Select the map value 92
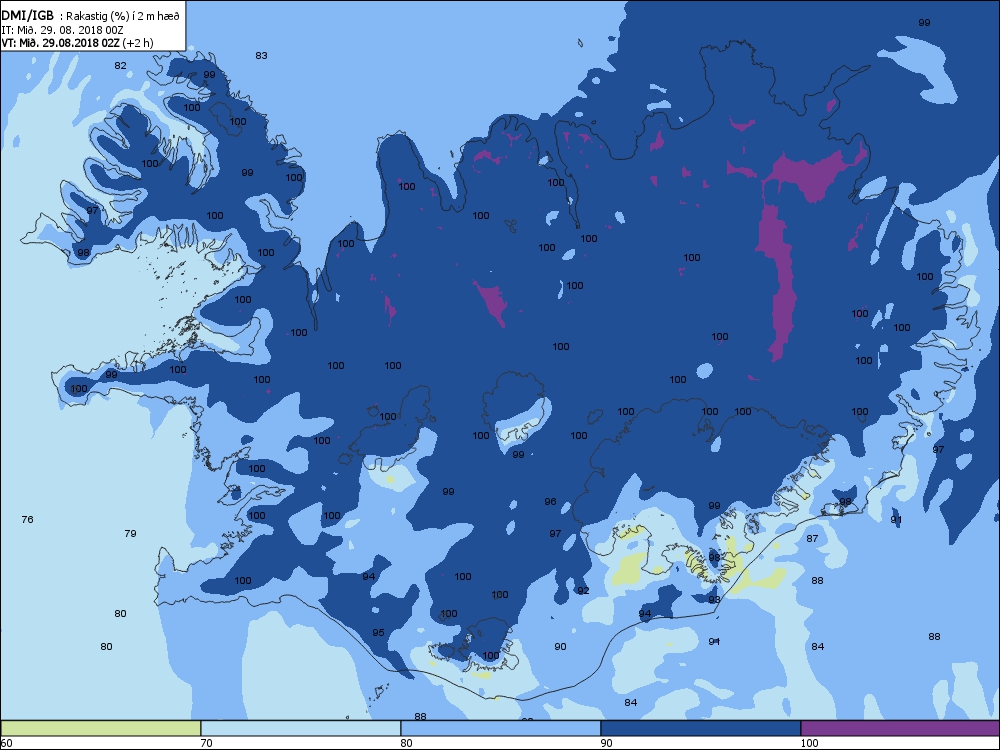This screenshot has height=750, width=1000. pyautogui.click(x=583, y=591)
